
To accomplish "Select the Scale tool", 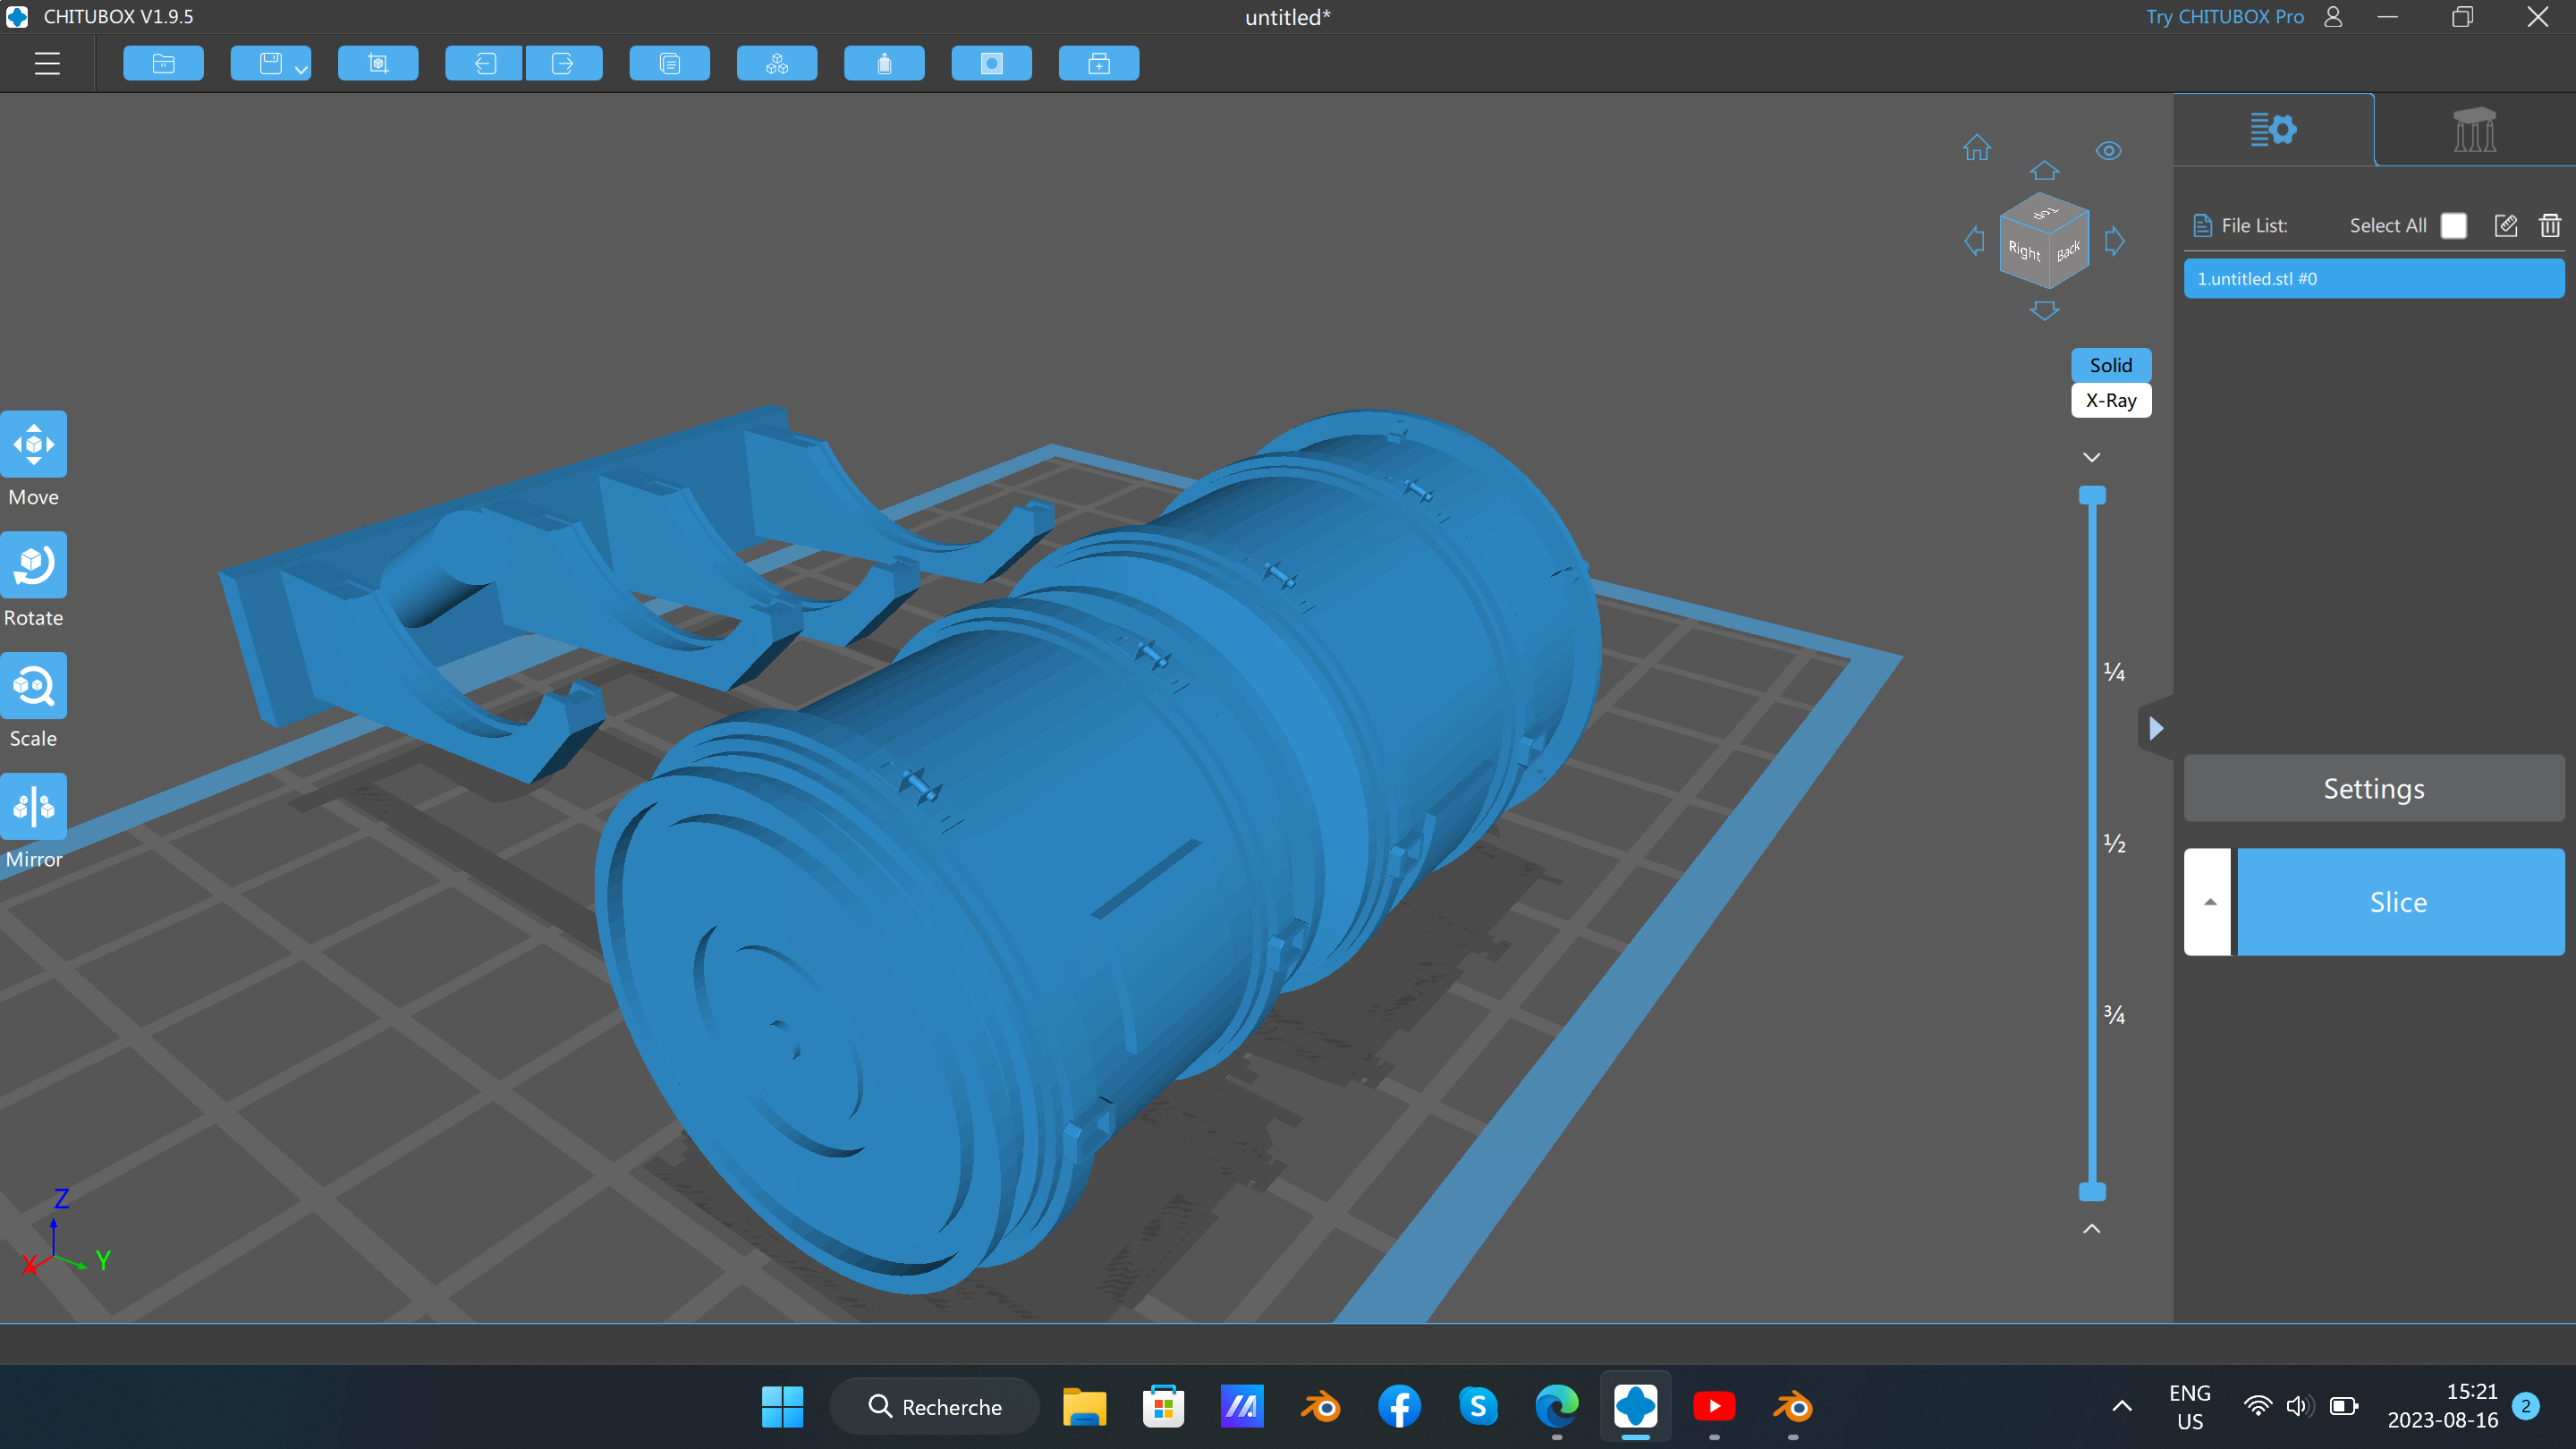I will (x=33, y=686).
